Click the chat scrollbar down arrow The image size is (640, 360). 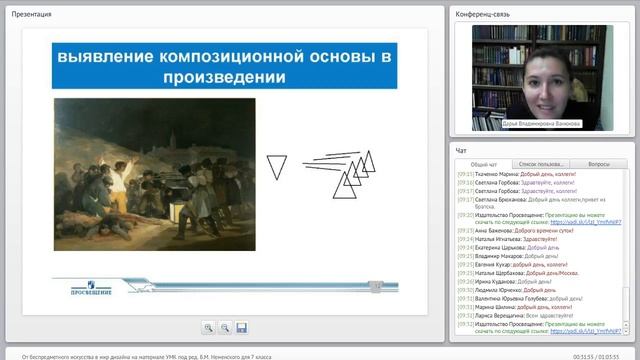point(626,331)
